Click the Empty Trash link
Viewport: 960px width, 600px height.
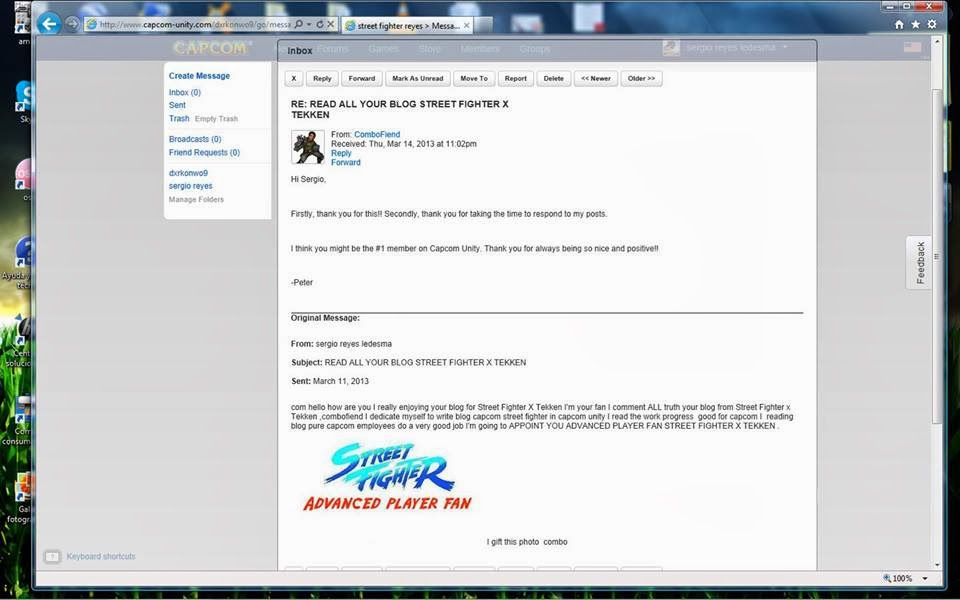(216, 119)
